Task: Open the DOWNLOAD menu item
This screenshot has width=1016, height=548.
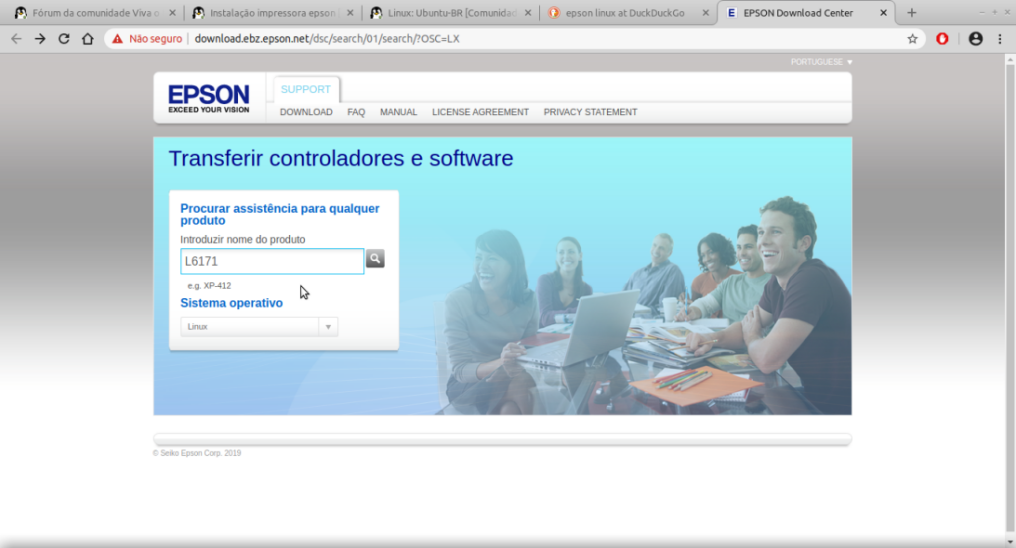Action: 306,112
